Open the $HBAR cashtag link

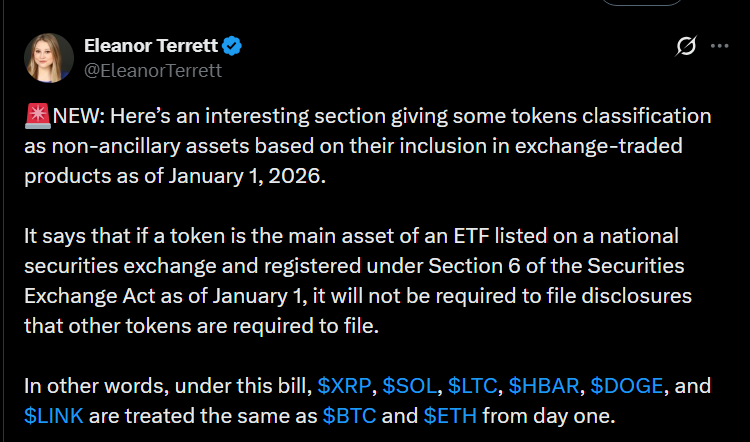(544, 386)
